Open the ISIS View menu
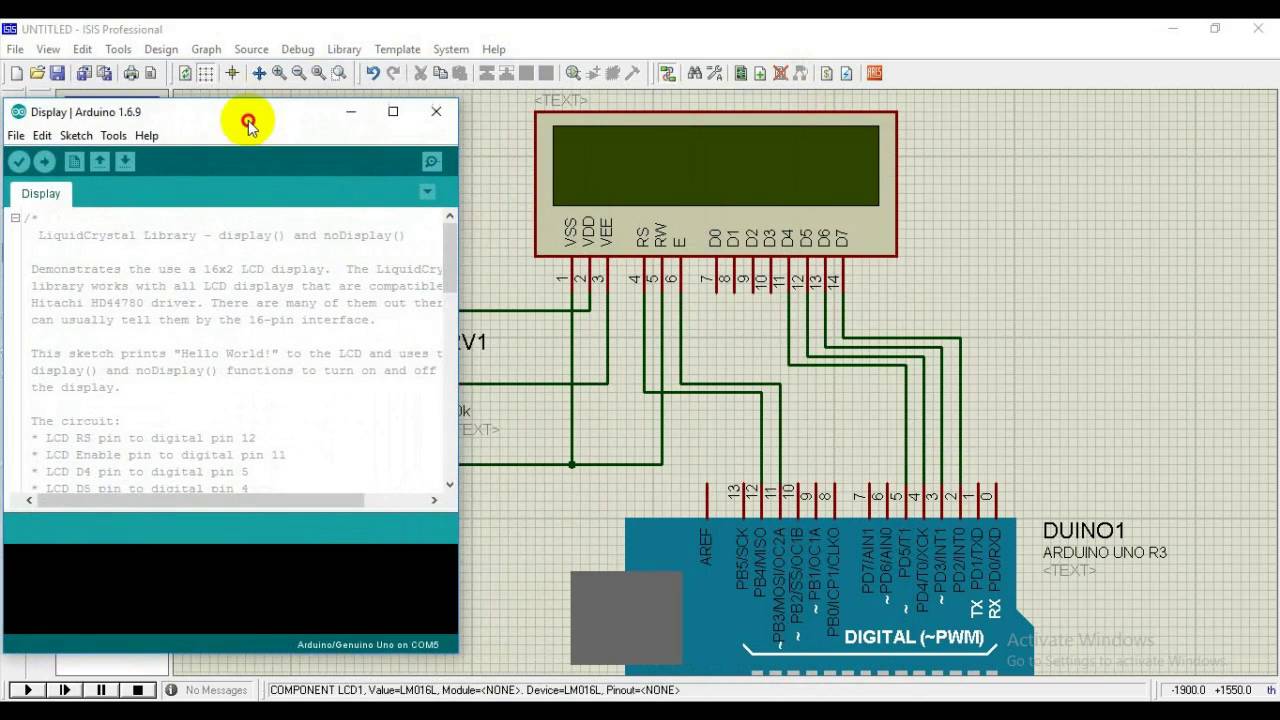Image resolution: width=1280 pixels, height=720 pixels. point(48,49)
